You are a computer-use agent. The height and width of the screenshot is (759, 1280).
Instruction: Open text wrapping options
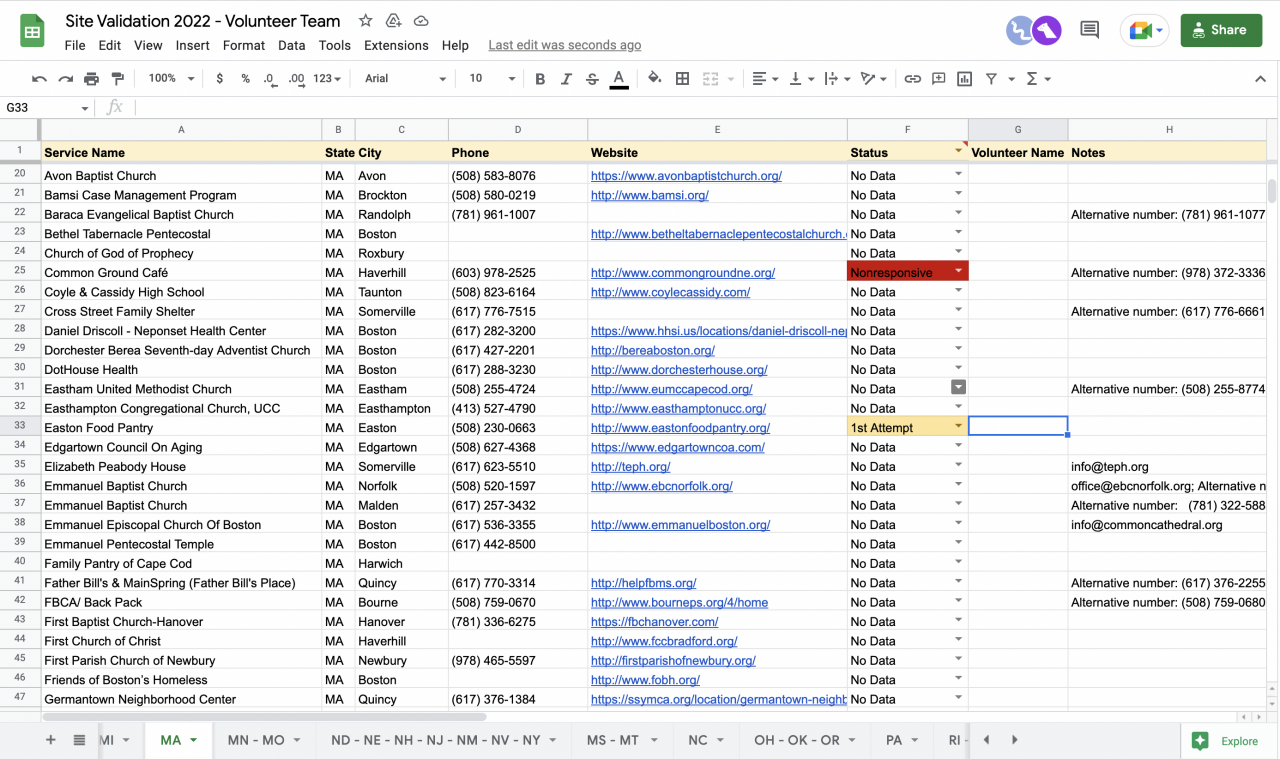click(x=836, y=79)
